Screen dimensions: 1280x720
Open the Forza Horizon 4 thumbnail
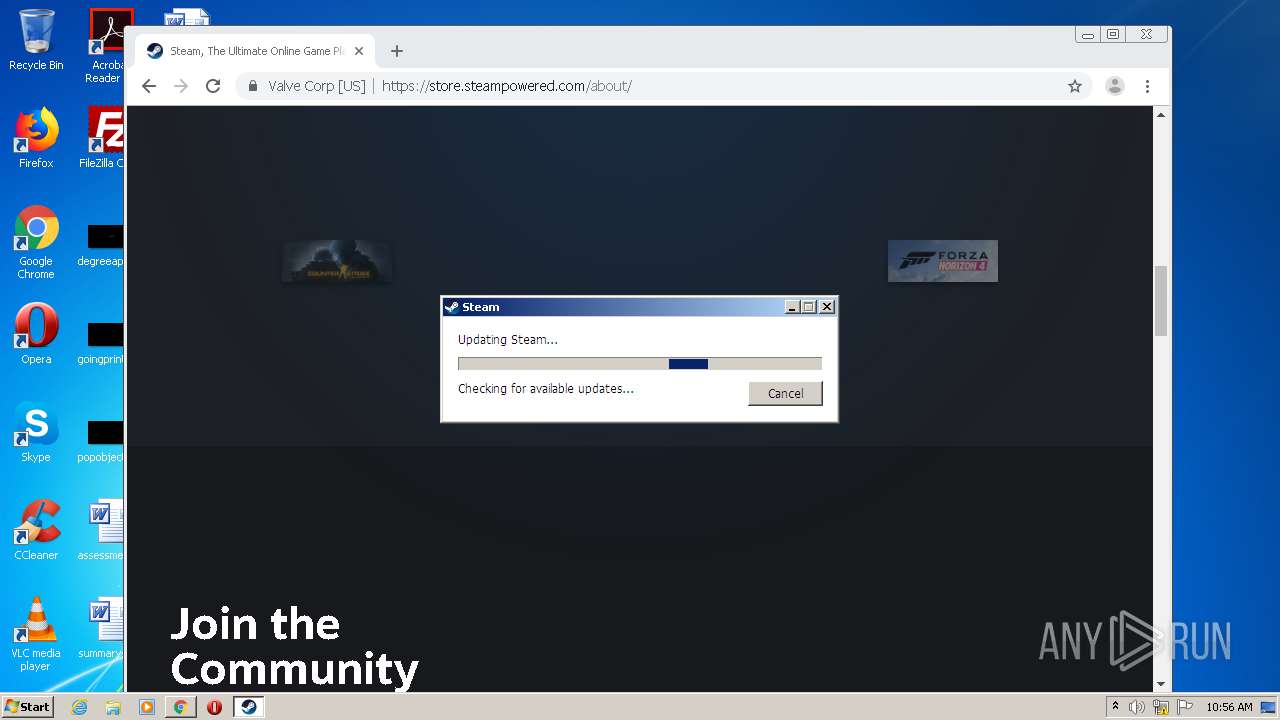coord(943,261)
